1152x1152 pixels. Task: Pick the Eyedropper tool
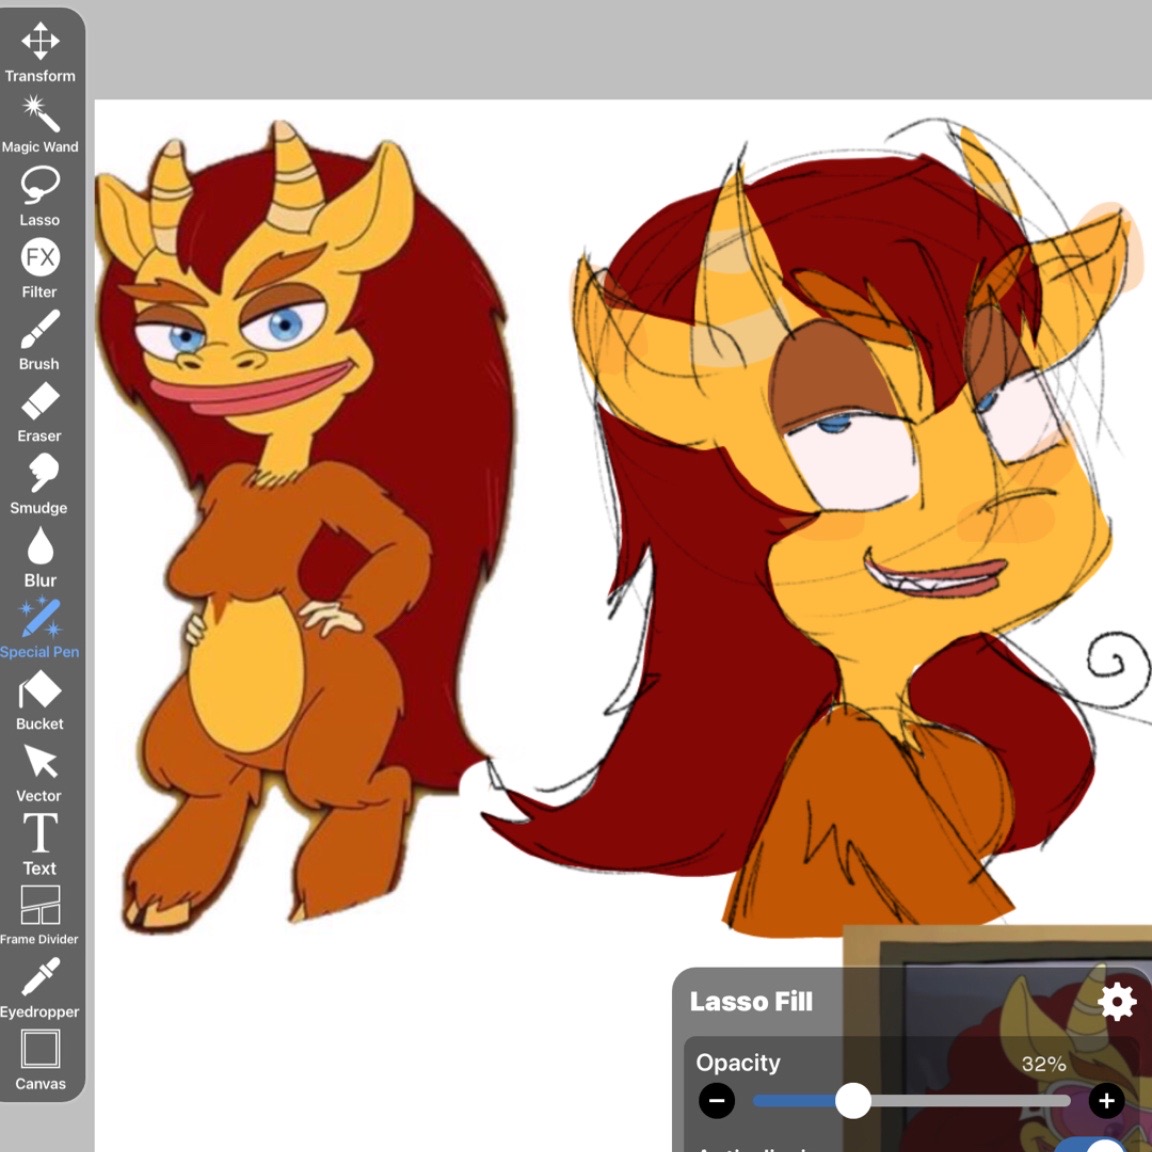[x=40, y=988]
